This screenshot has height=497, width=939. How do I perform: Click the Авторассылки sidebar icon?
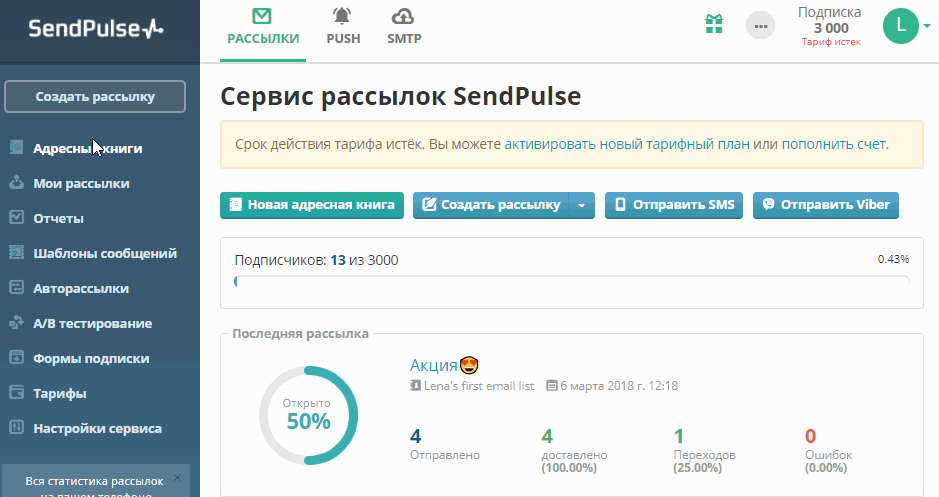(x=17, y=287)
